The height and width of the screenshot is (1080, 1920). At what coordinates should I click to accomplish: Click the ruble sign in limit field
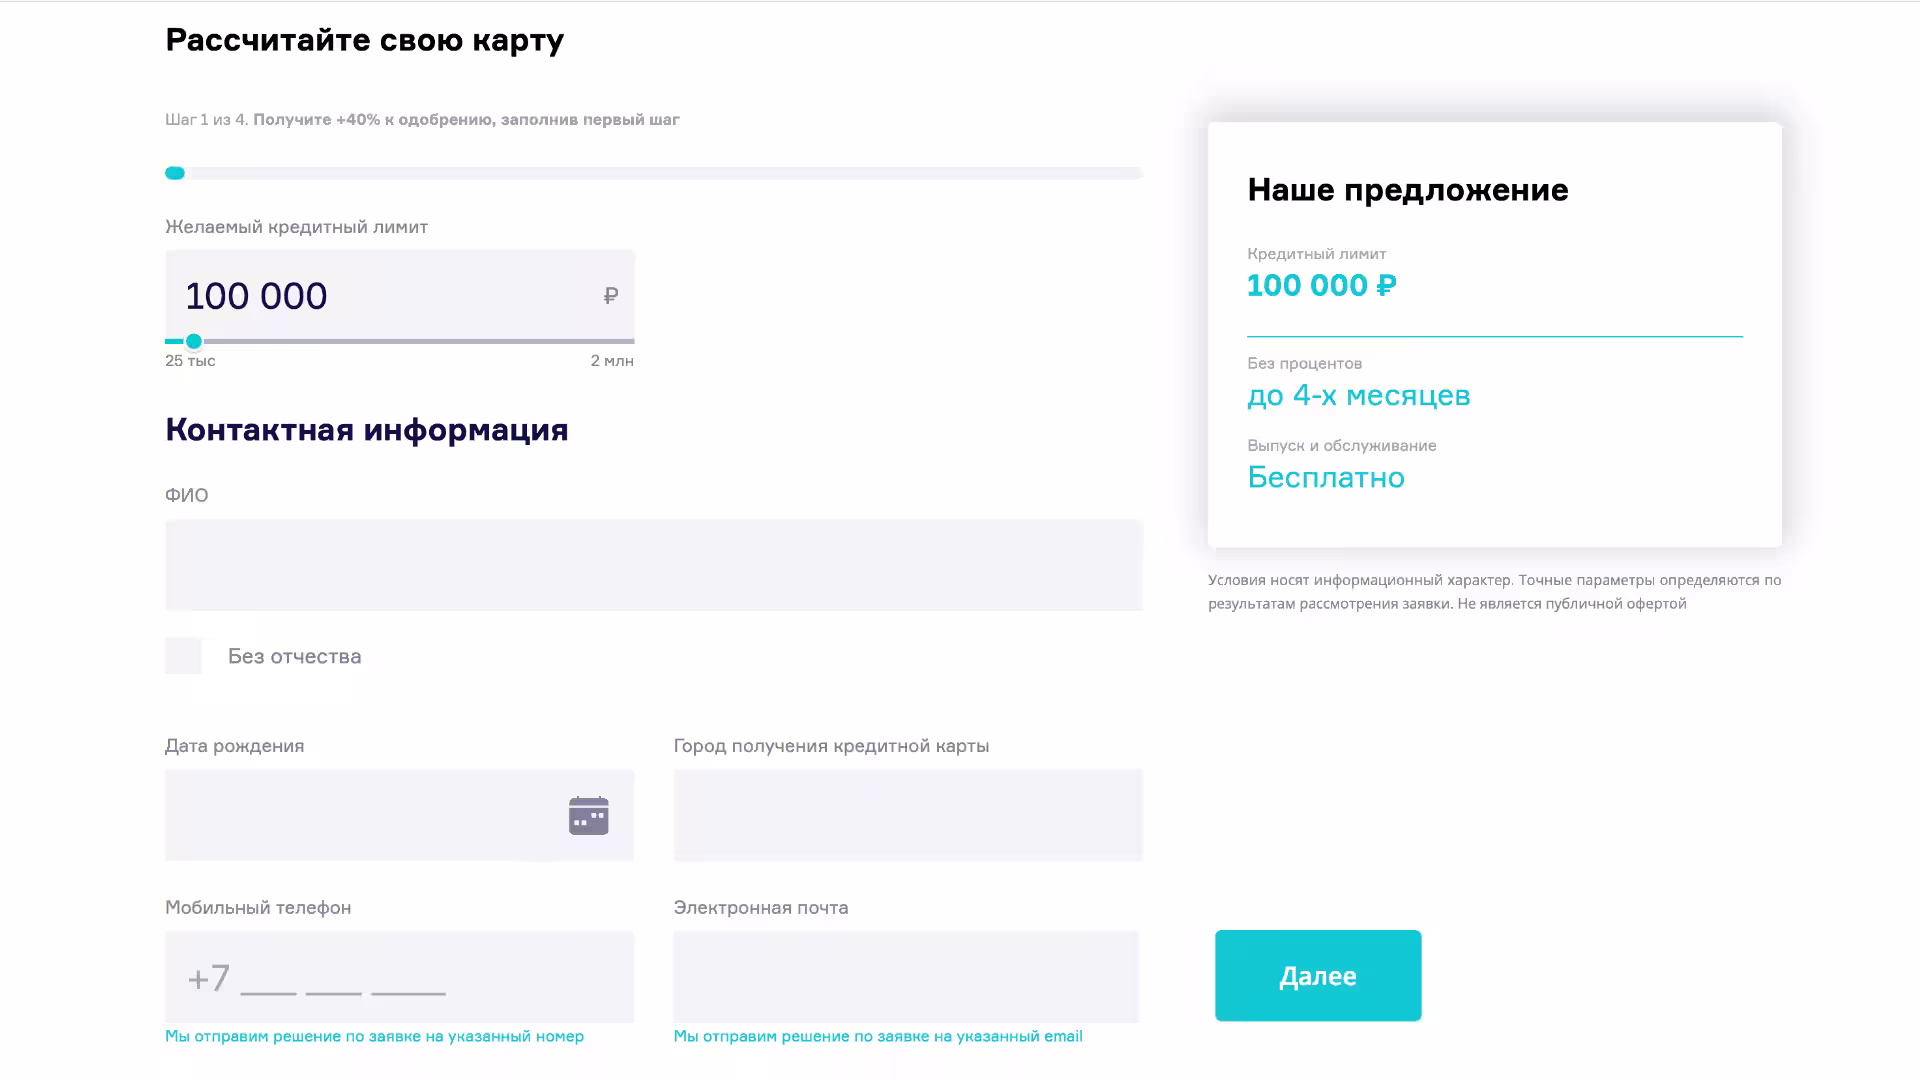click(x=611, y=295)
